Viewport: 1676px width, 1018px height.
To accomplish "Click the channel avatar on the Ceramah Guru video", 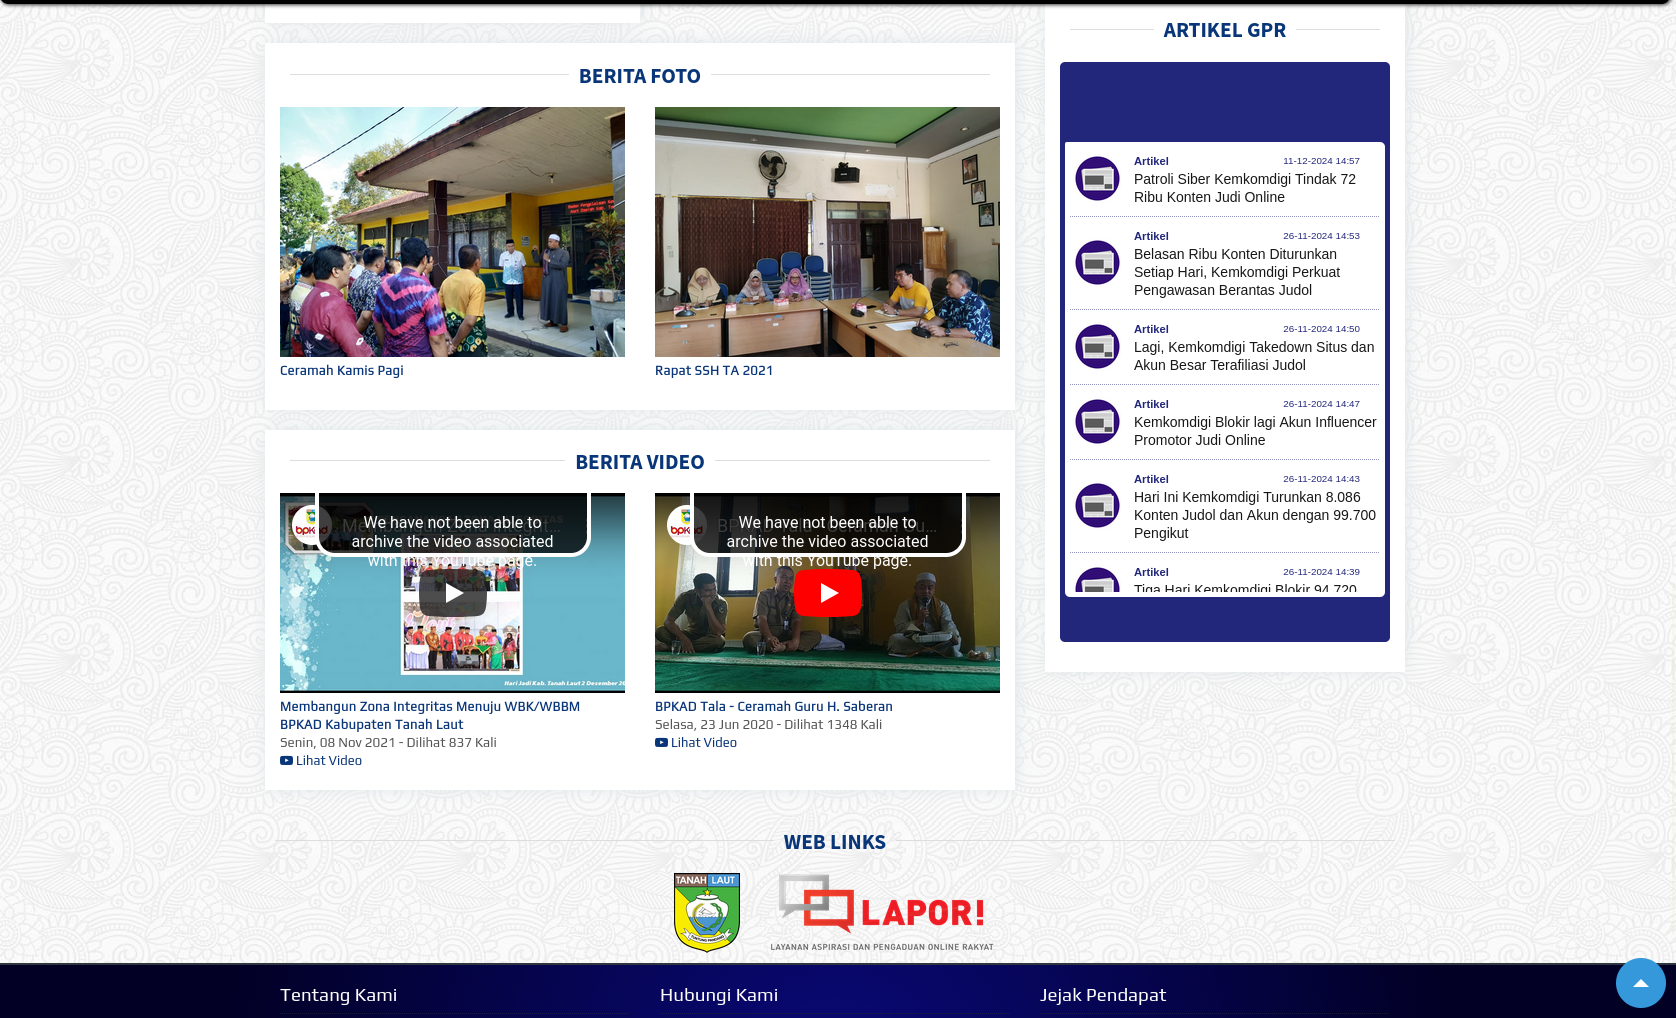I will 686,525.
